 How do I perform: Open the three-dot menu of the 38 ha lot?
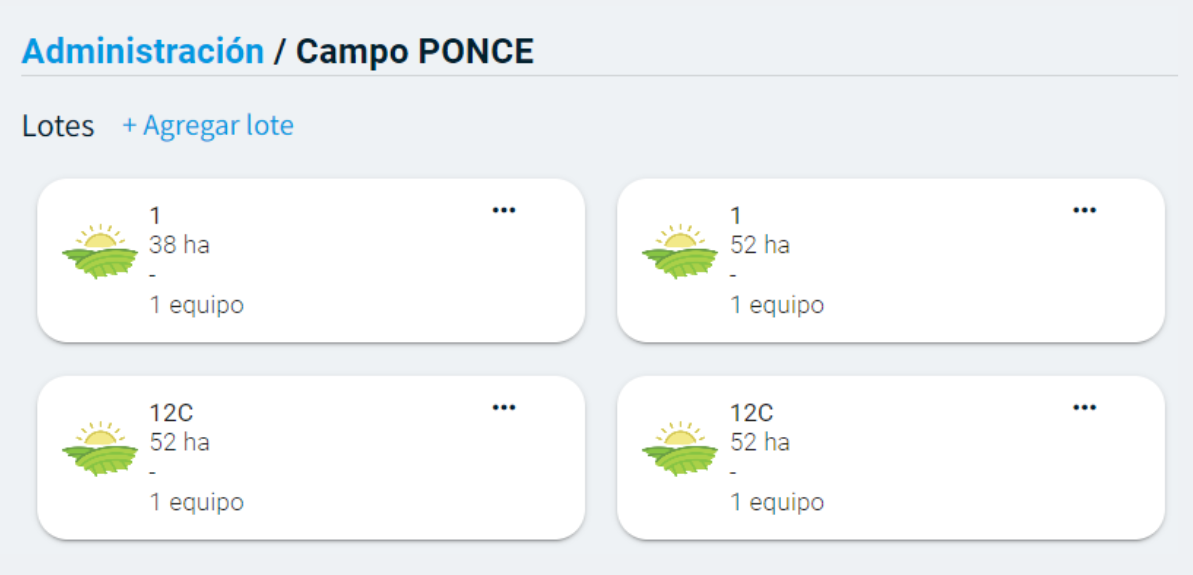(x=504, y=210)
